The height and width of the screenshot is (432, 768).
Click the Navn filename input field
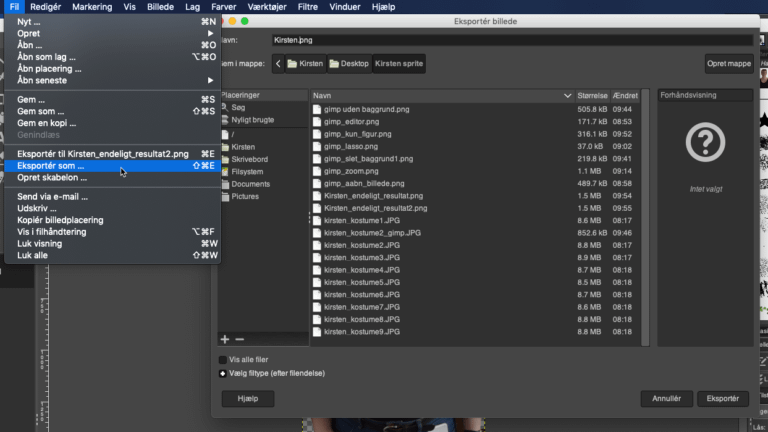510,40
